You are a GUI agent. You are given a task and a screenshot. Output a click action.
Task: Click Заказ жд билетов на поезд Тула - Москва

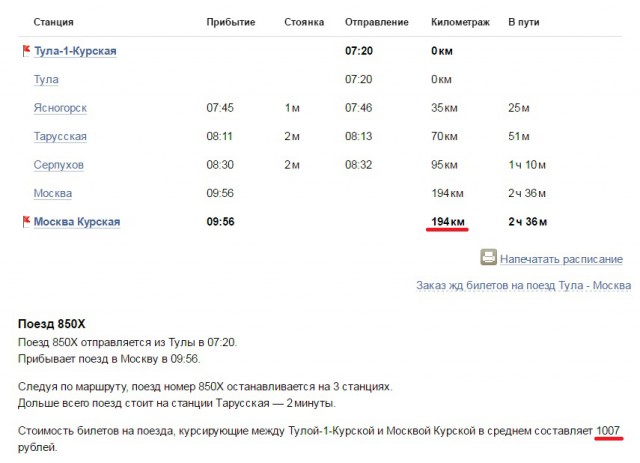[524, 285]
